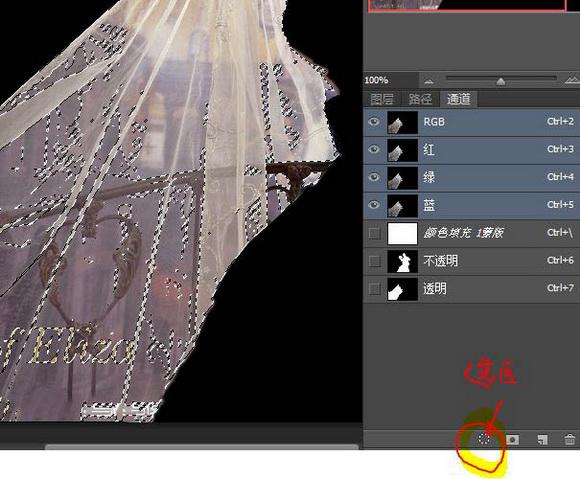Delete current channel trash icon
The image size is (580, 479).
click(570, 439)
